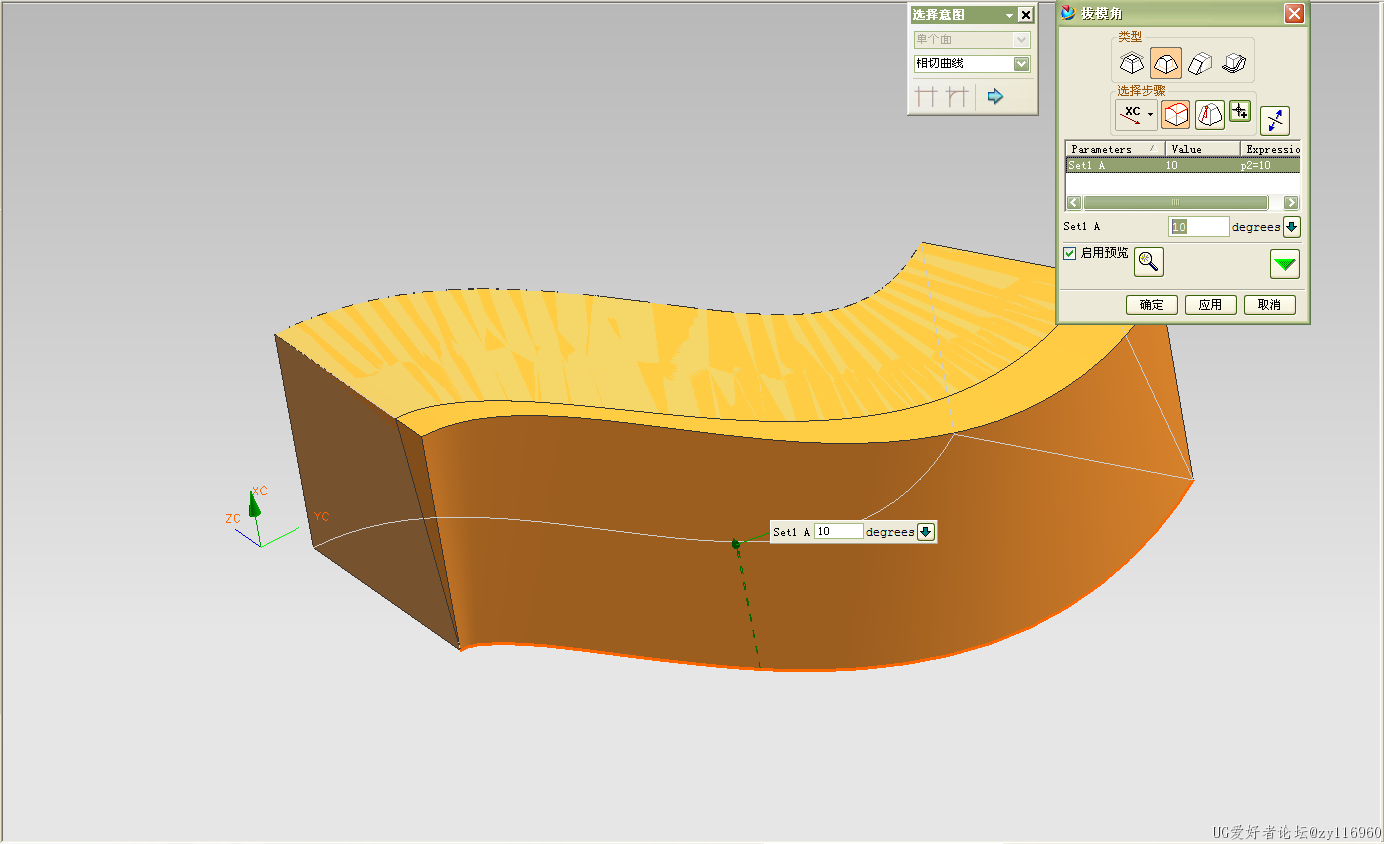
Task: Open the dialog's Set1 A degrees options arrow
Action: coord(1292,227)
